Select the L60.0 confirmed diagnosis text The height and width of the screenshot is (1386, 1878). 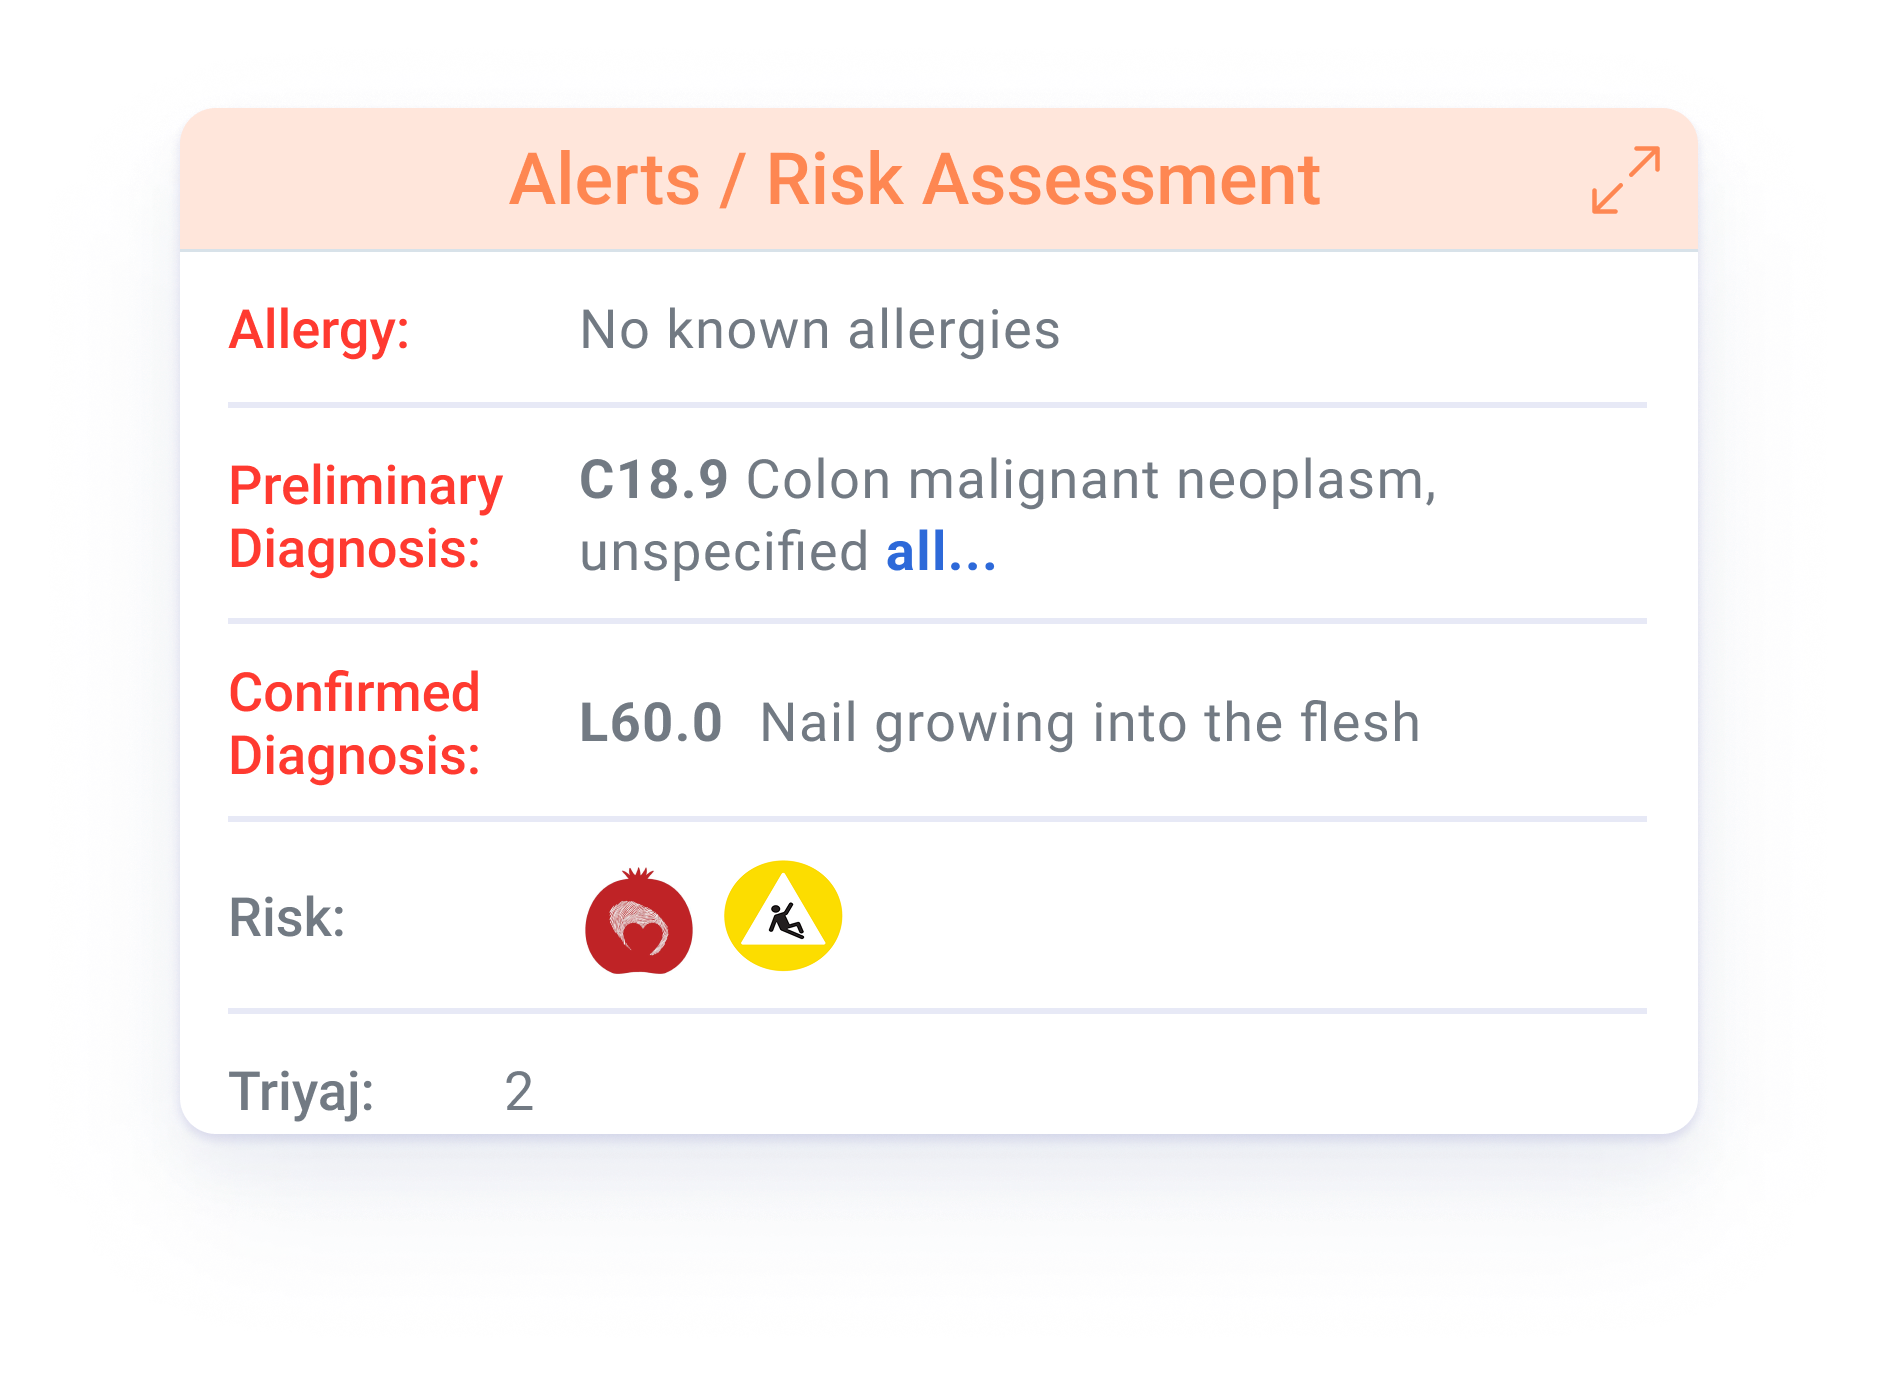tap(1000, 722)
